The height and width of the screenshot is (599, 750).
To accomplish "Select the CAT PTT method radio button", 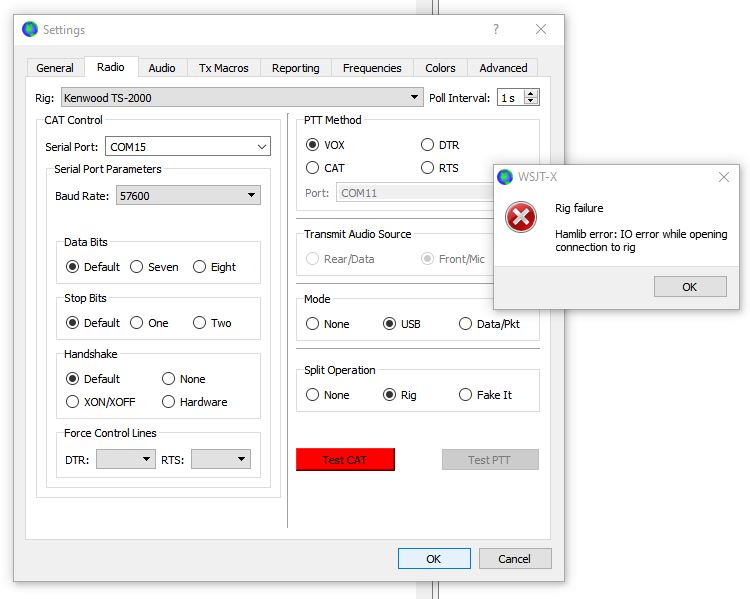I will (313, 168).
